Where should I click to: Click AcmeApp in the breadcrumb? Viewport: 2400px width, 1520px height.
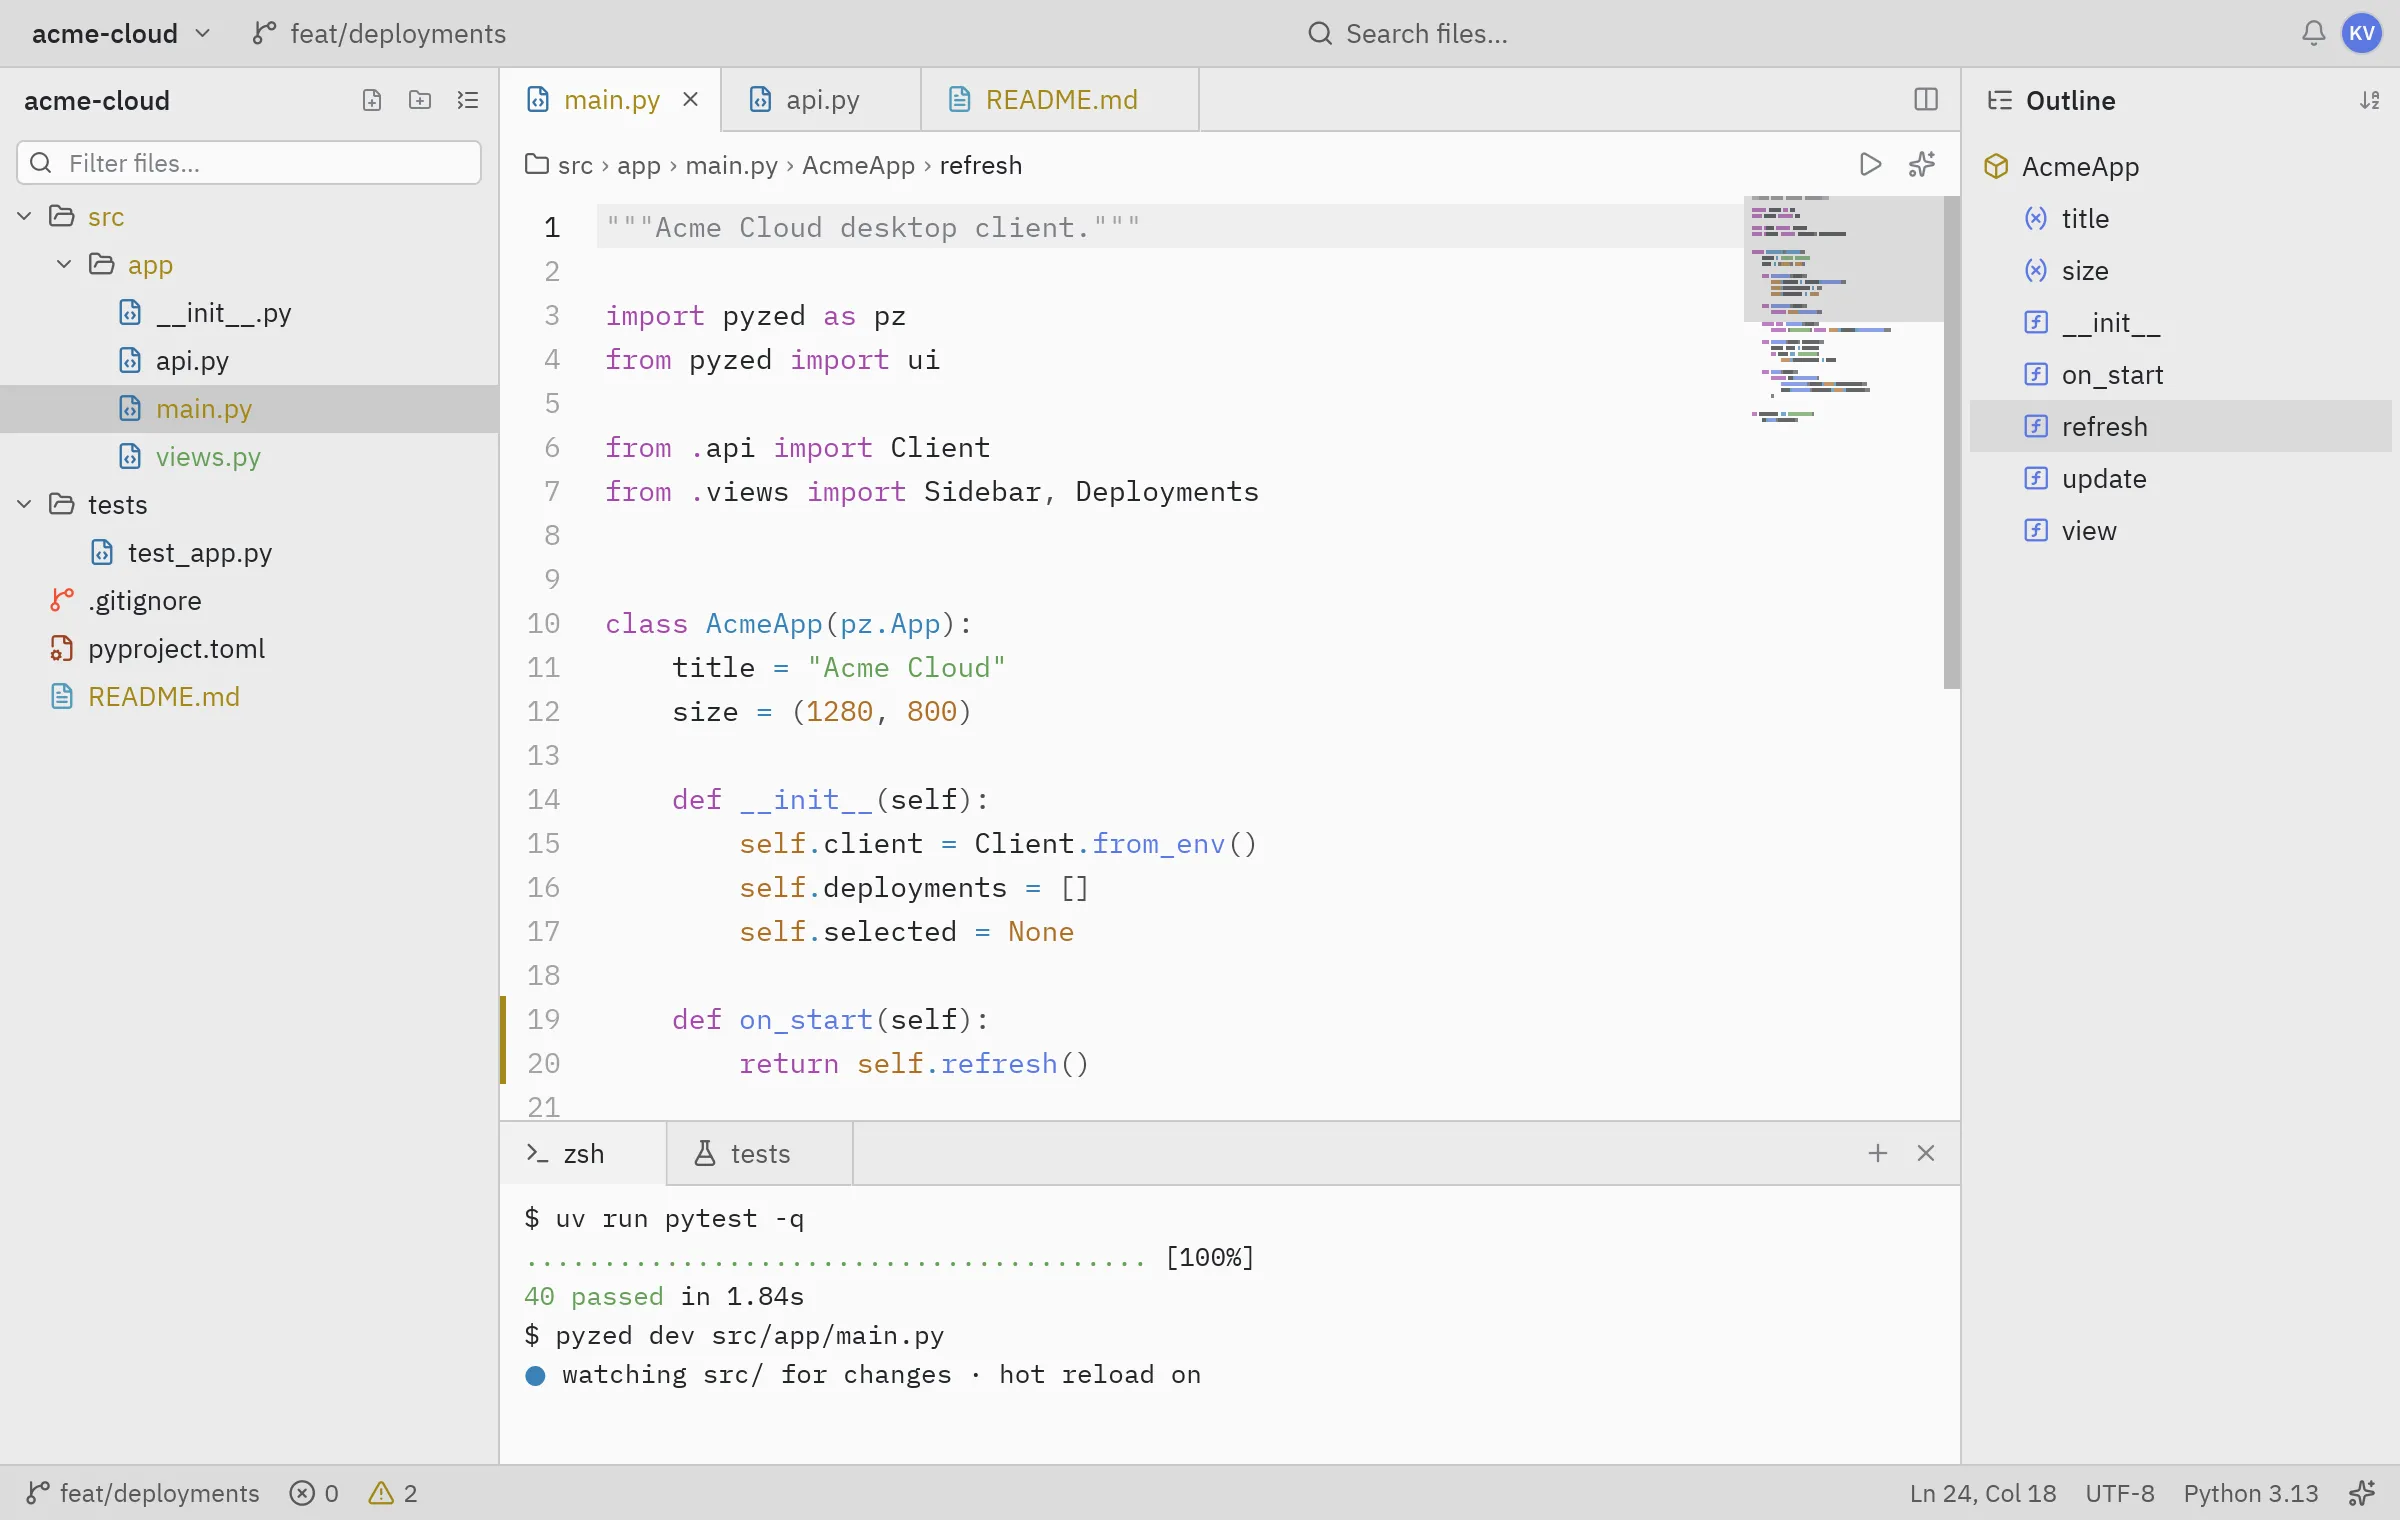pos(858,165)
